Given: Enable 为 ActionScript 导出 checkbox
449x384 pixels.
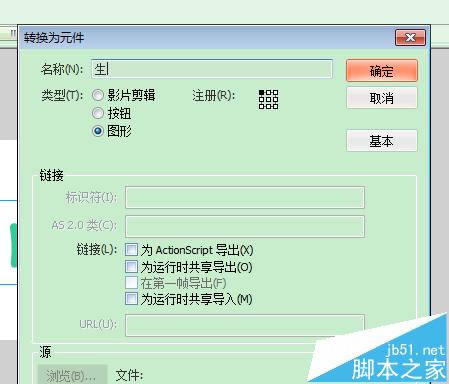Looking at the screenshot, I should coord(131,249).
